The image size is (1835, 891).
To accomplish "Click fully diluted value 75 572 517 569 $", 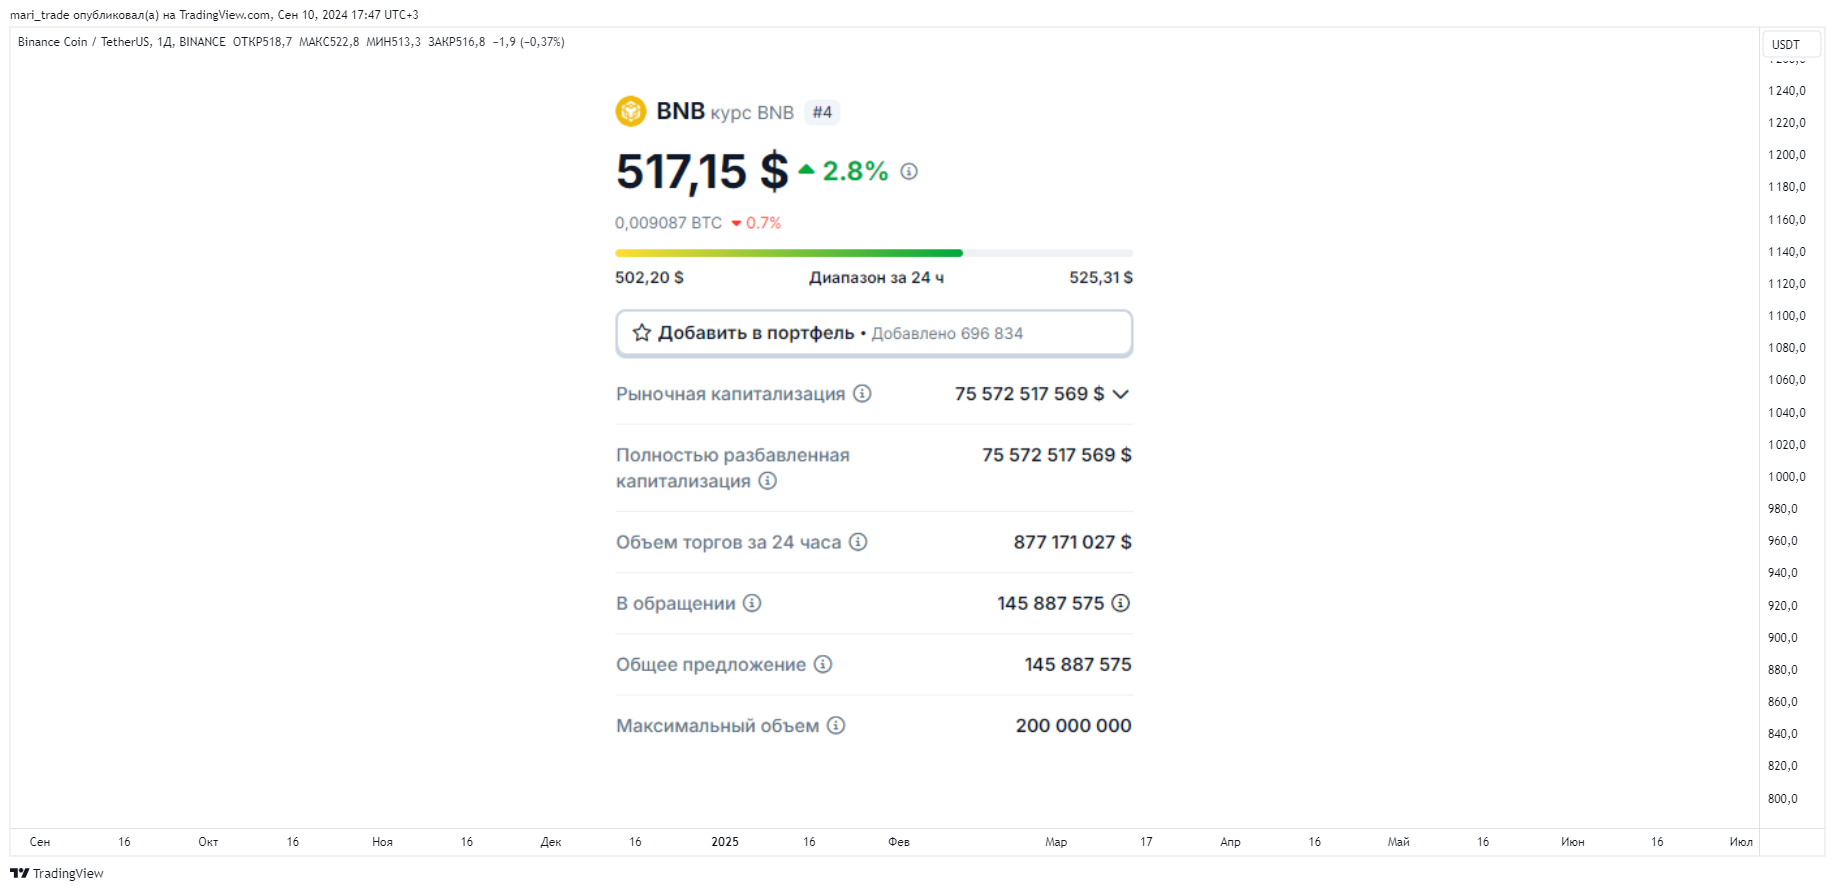I will point(1057,455).
